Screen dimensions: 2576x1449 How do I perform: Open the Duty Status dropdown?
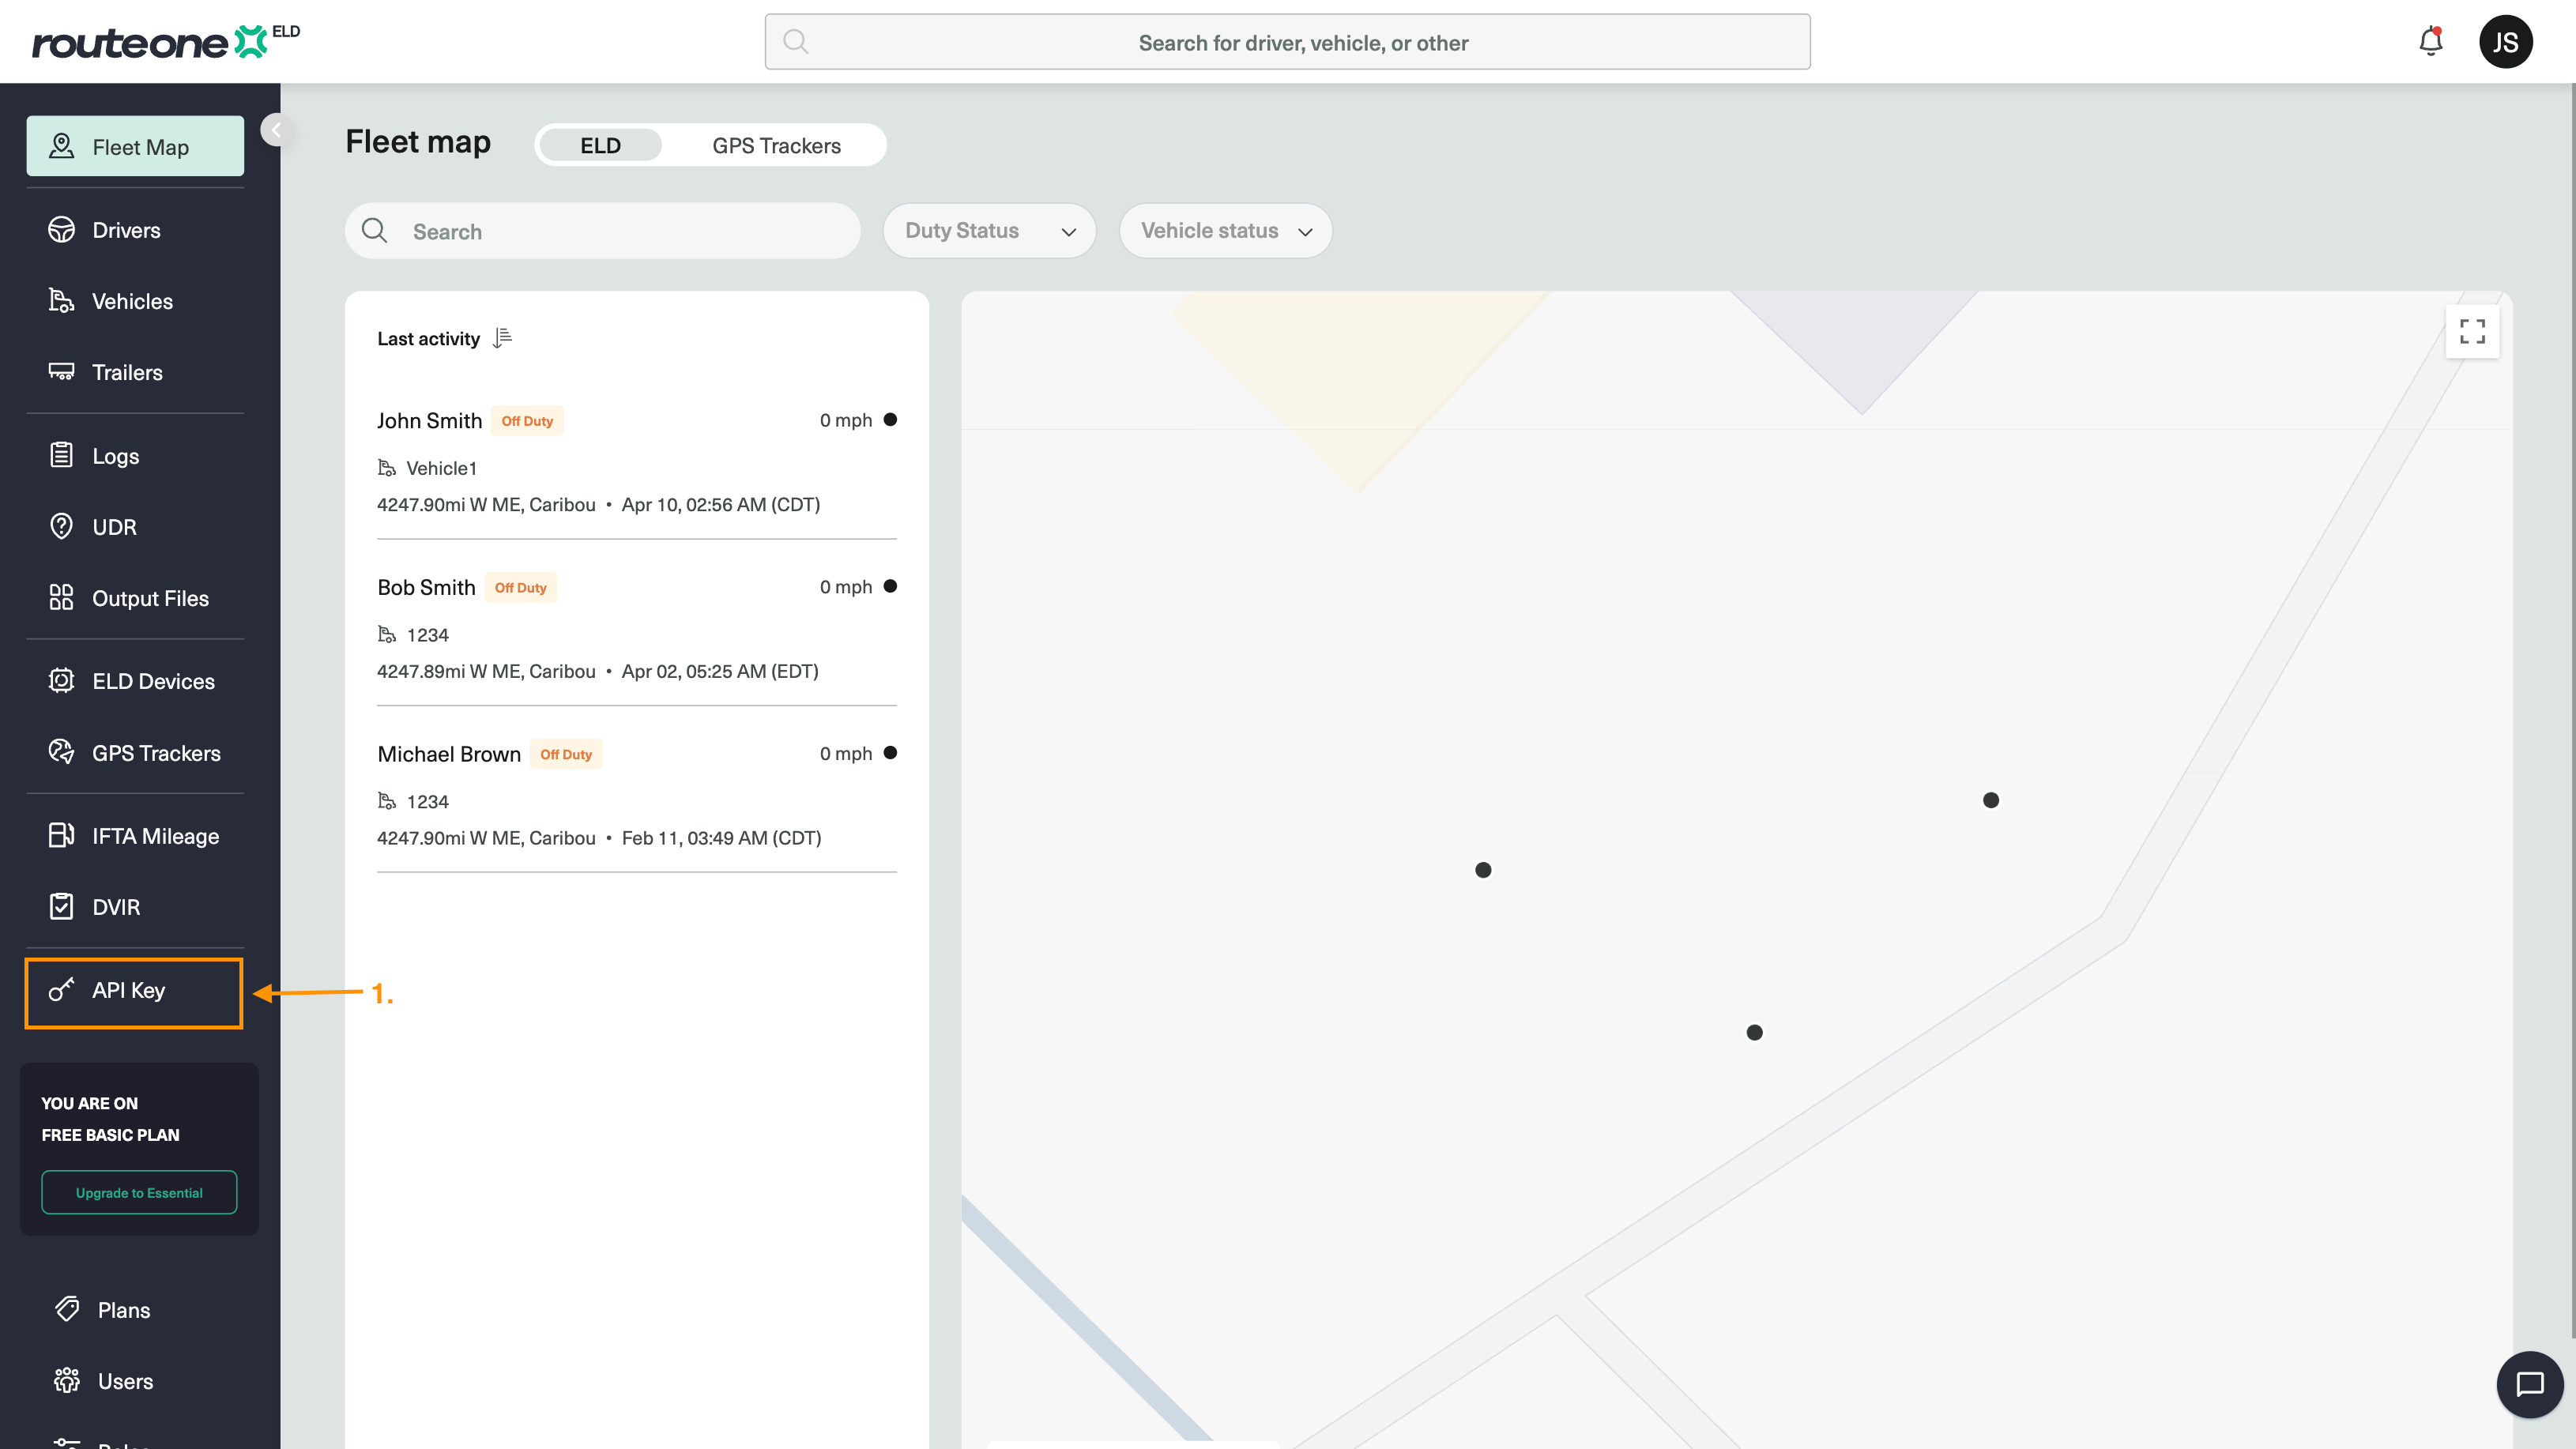pyautogui.click(x=989, y=231)
